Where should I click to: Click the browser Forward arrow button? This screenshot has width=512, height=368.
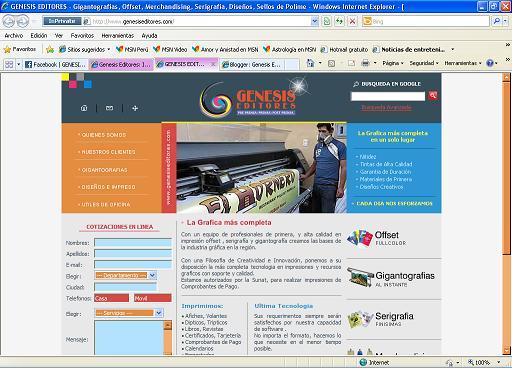[23, 21]
